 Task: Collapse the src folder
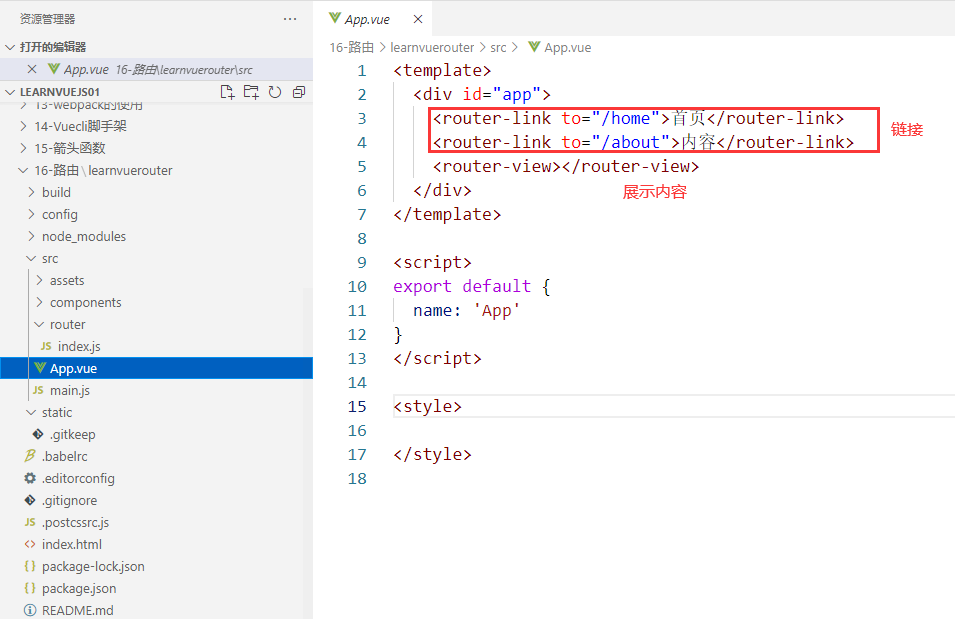pos(31,258)
